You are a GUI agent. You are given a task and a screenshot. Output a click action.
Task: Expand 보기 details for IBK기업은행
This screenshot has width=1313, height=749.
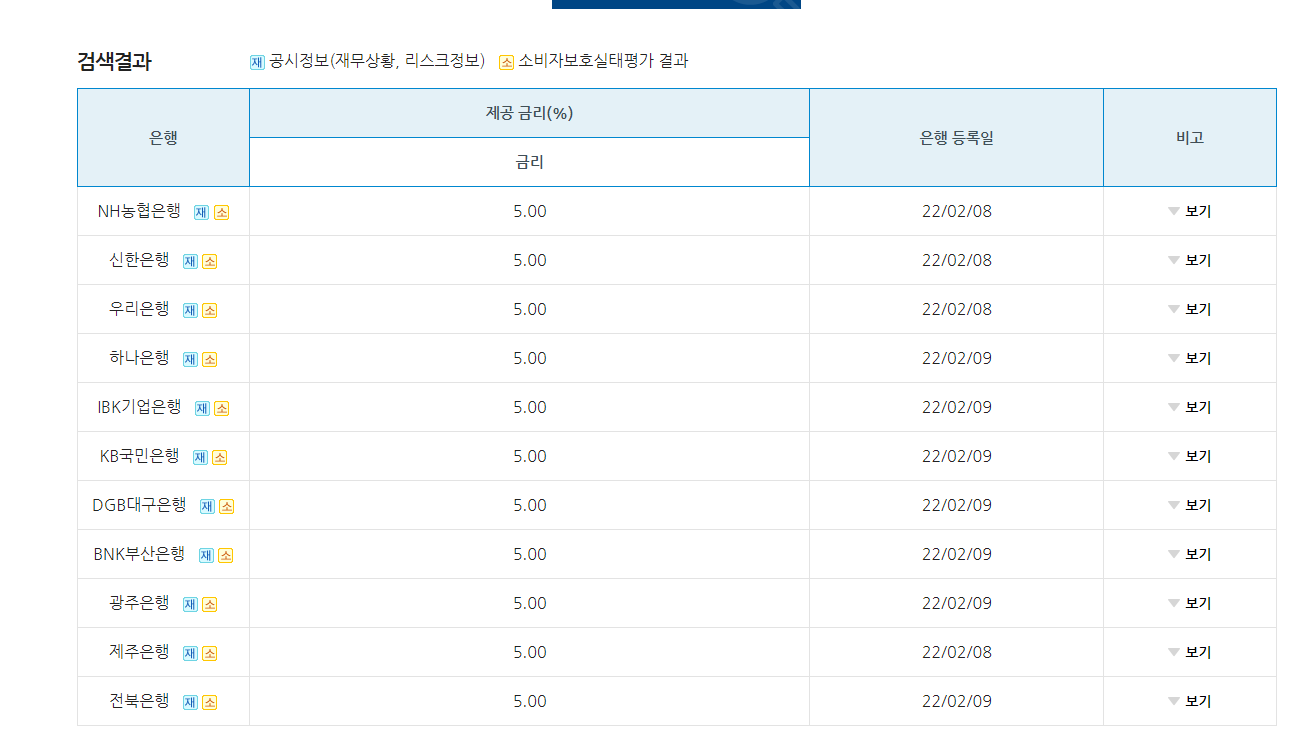[x=1189, y=407]
